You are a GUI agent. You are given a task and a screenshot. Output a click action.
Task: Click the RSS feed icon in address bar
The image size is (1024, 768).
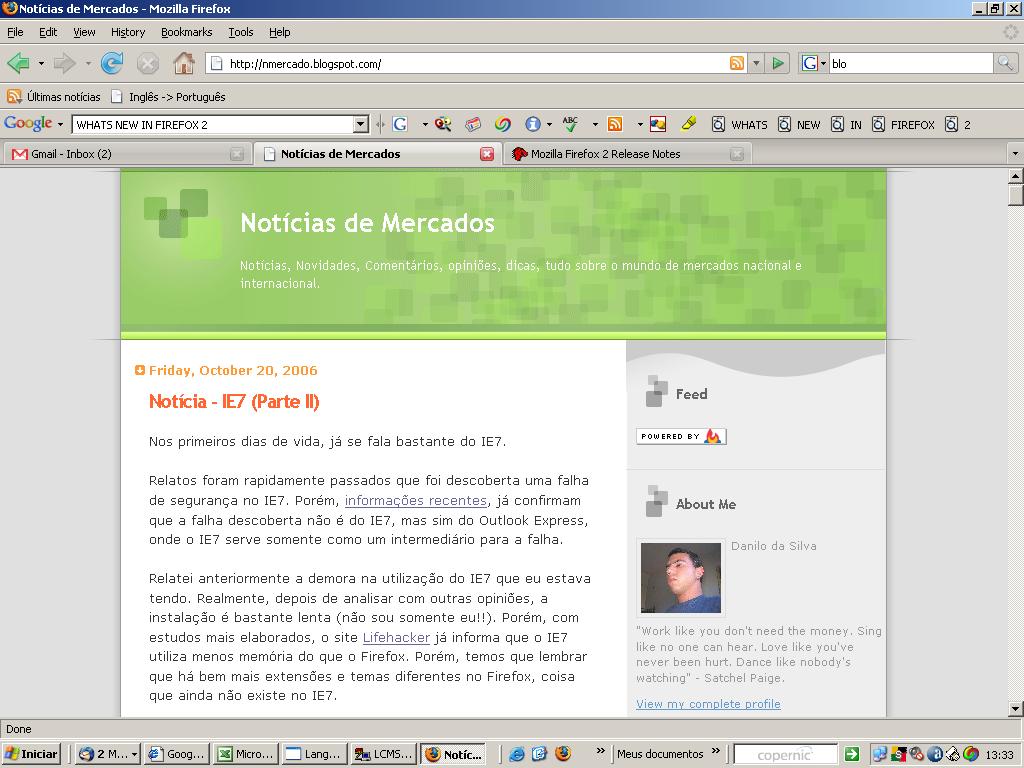[737, 63]
